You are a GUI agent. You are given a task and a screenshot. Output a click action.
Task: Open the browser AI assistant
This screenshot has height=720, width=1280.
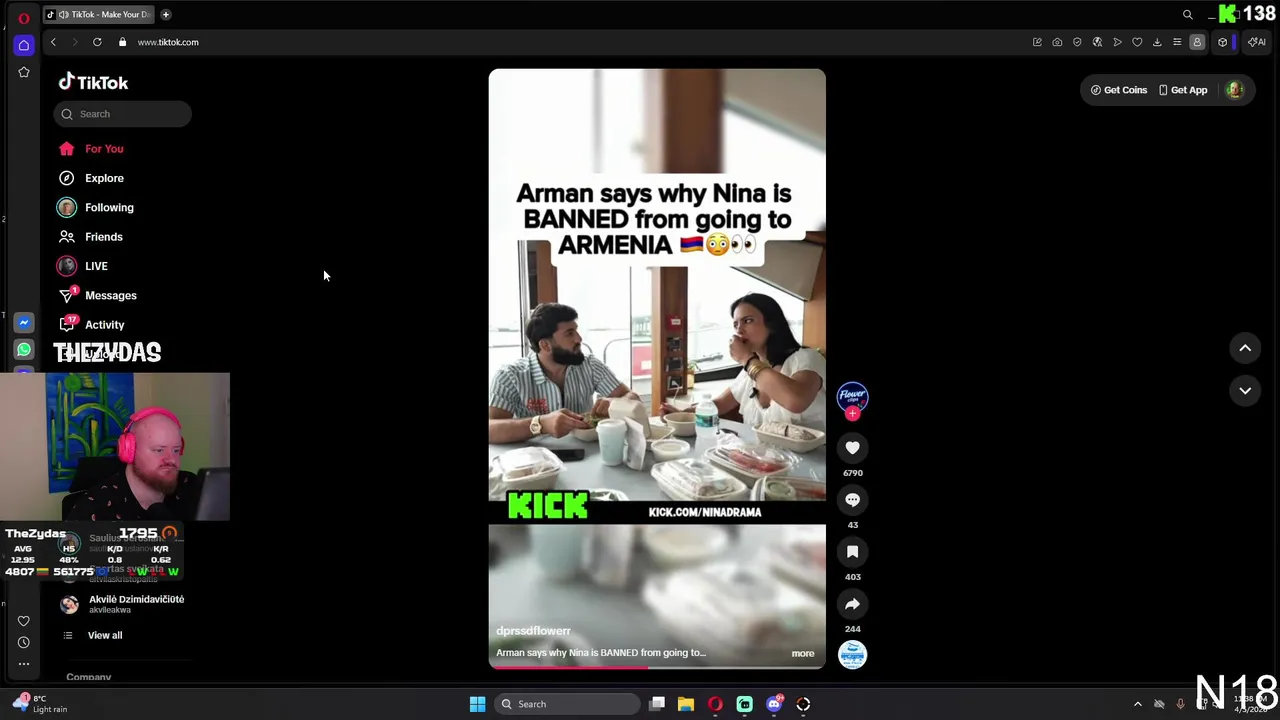(1257, 42)
